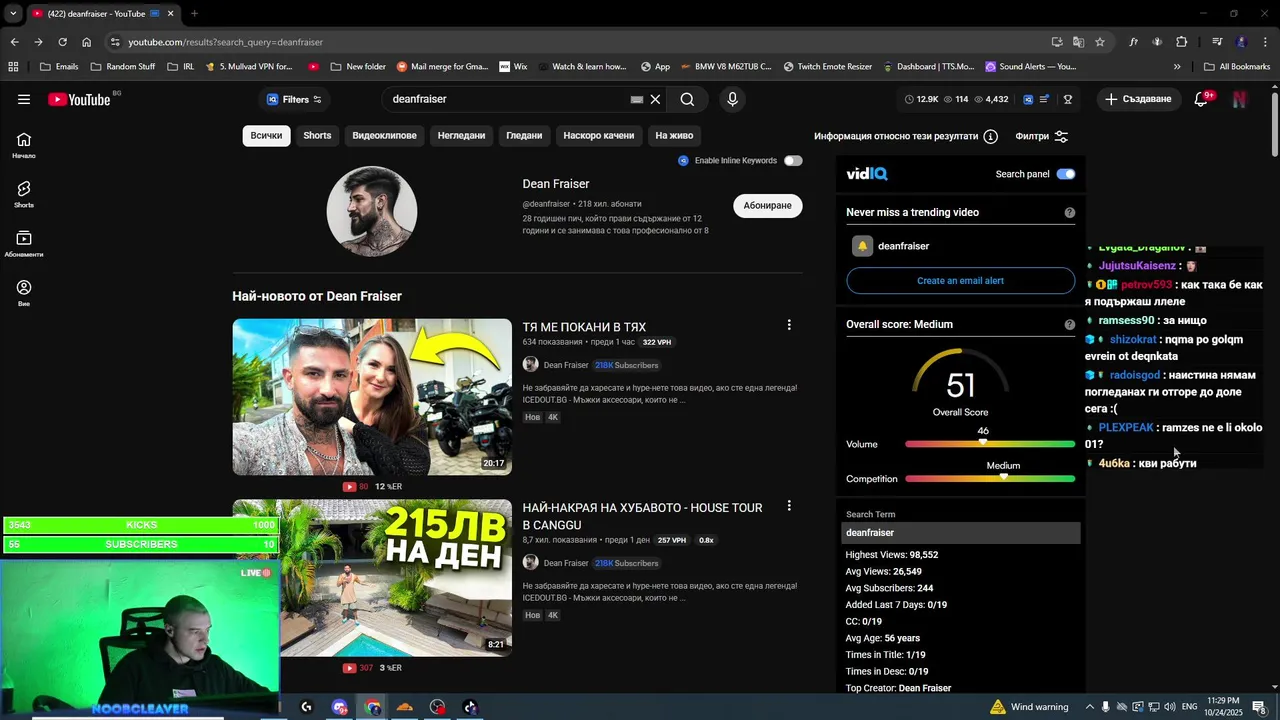Click the deanfraiser alert bell icon in vidIQ panel

pyautogui.click(x=862, y=246)
